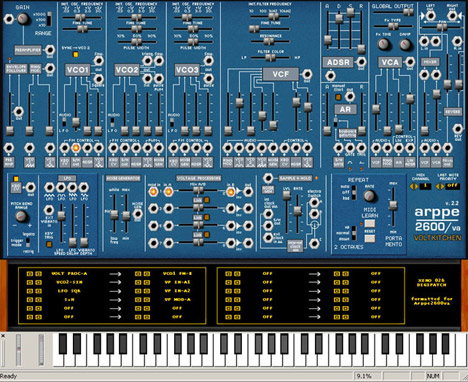Click the VCO1 module label
This screenshot has height=382, width=468.
77,70
